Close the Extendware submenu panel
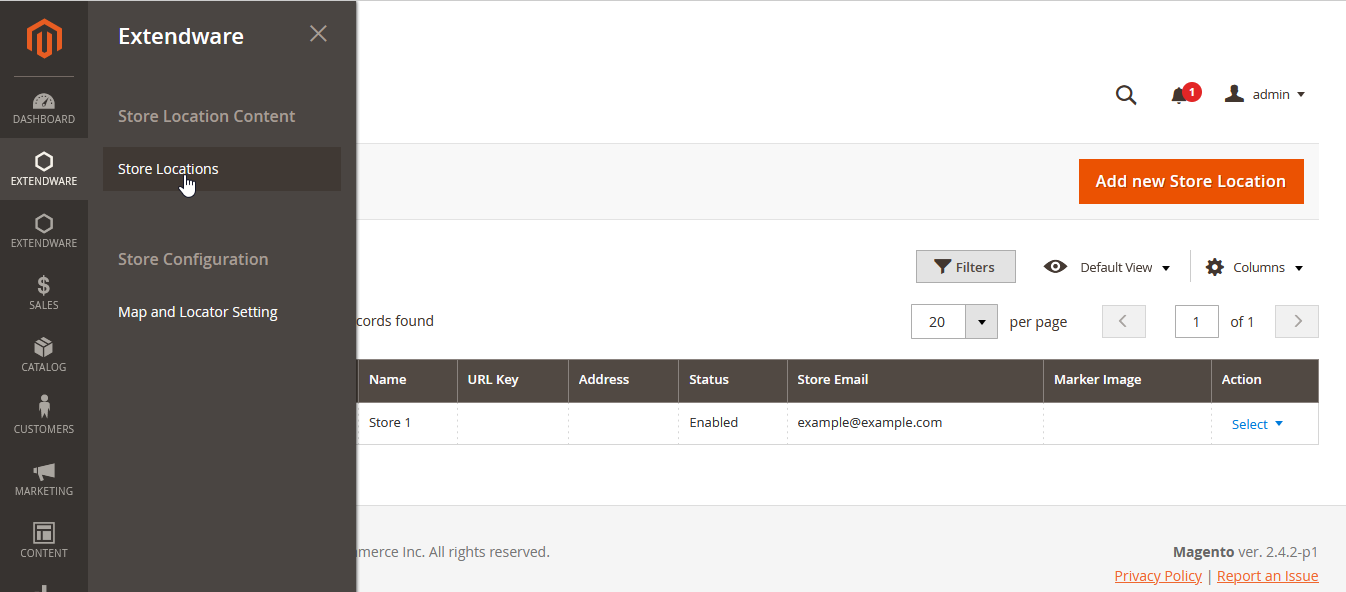This screenshot has height=592, width=1346. click(318, 34)
